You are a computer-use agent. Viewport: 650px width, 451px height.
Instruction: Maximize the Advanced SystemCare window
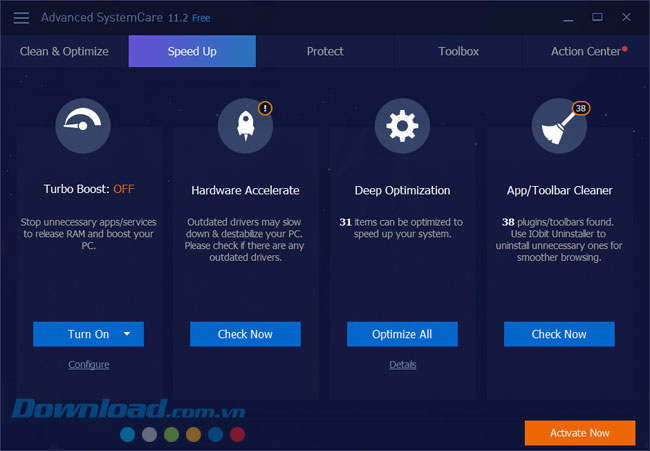597,17
